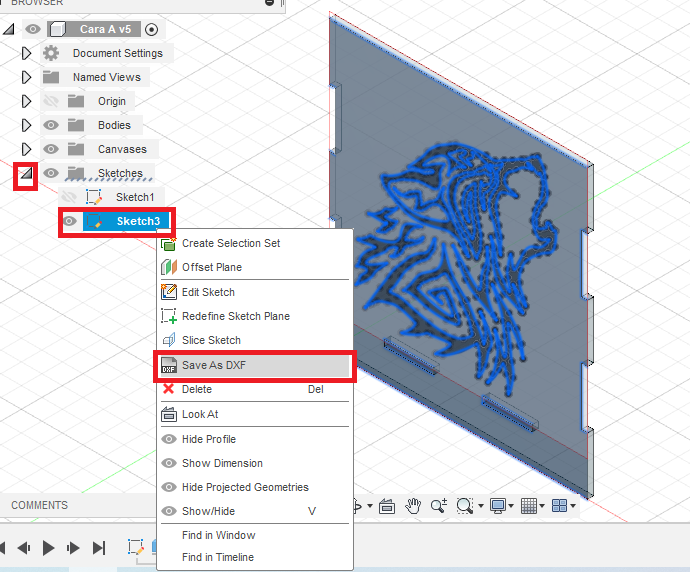Click Slice Sketch option

[255, 340]
